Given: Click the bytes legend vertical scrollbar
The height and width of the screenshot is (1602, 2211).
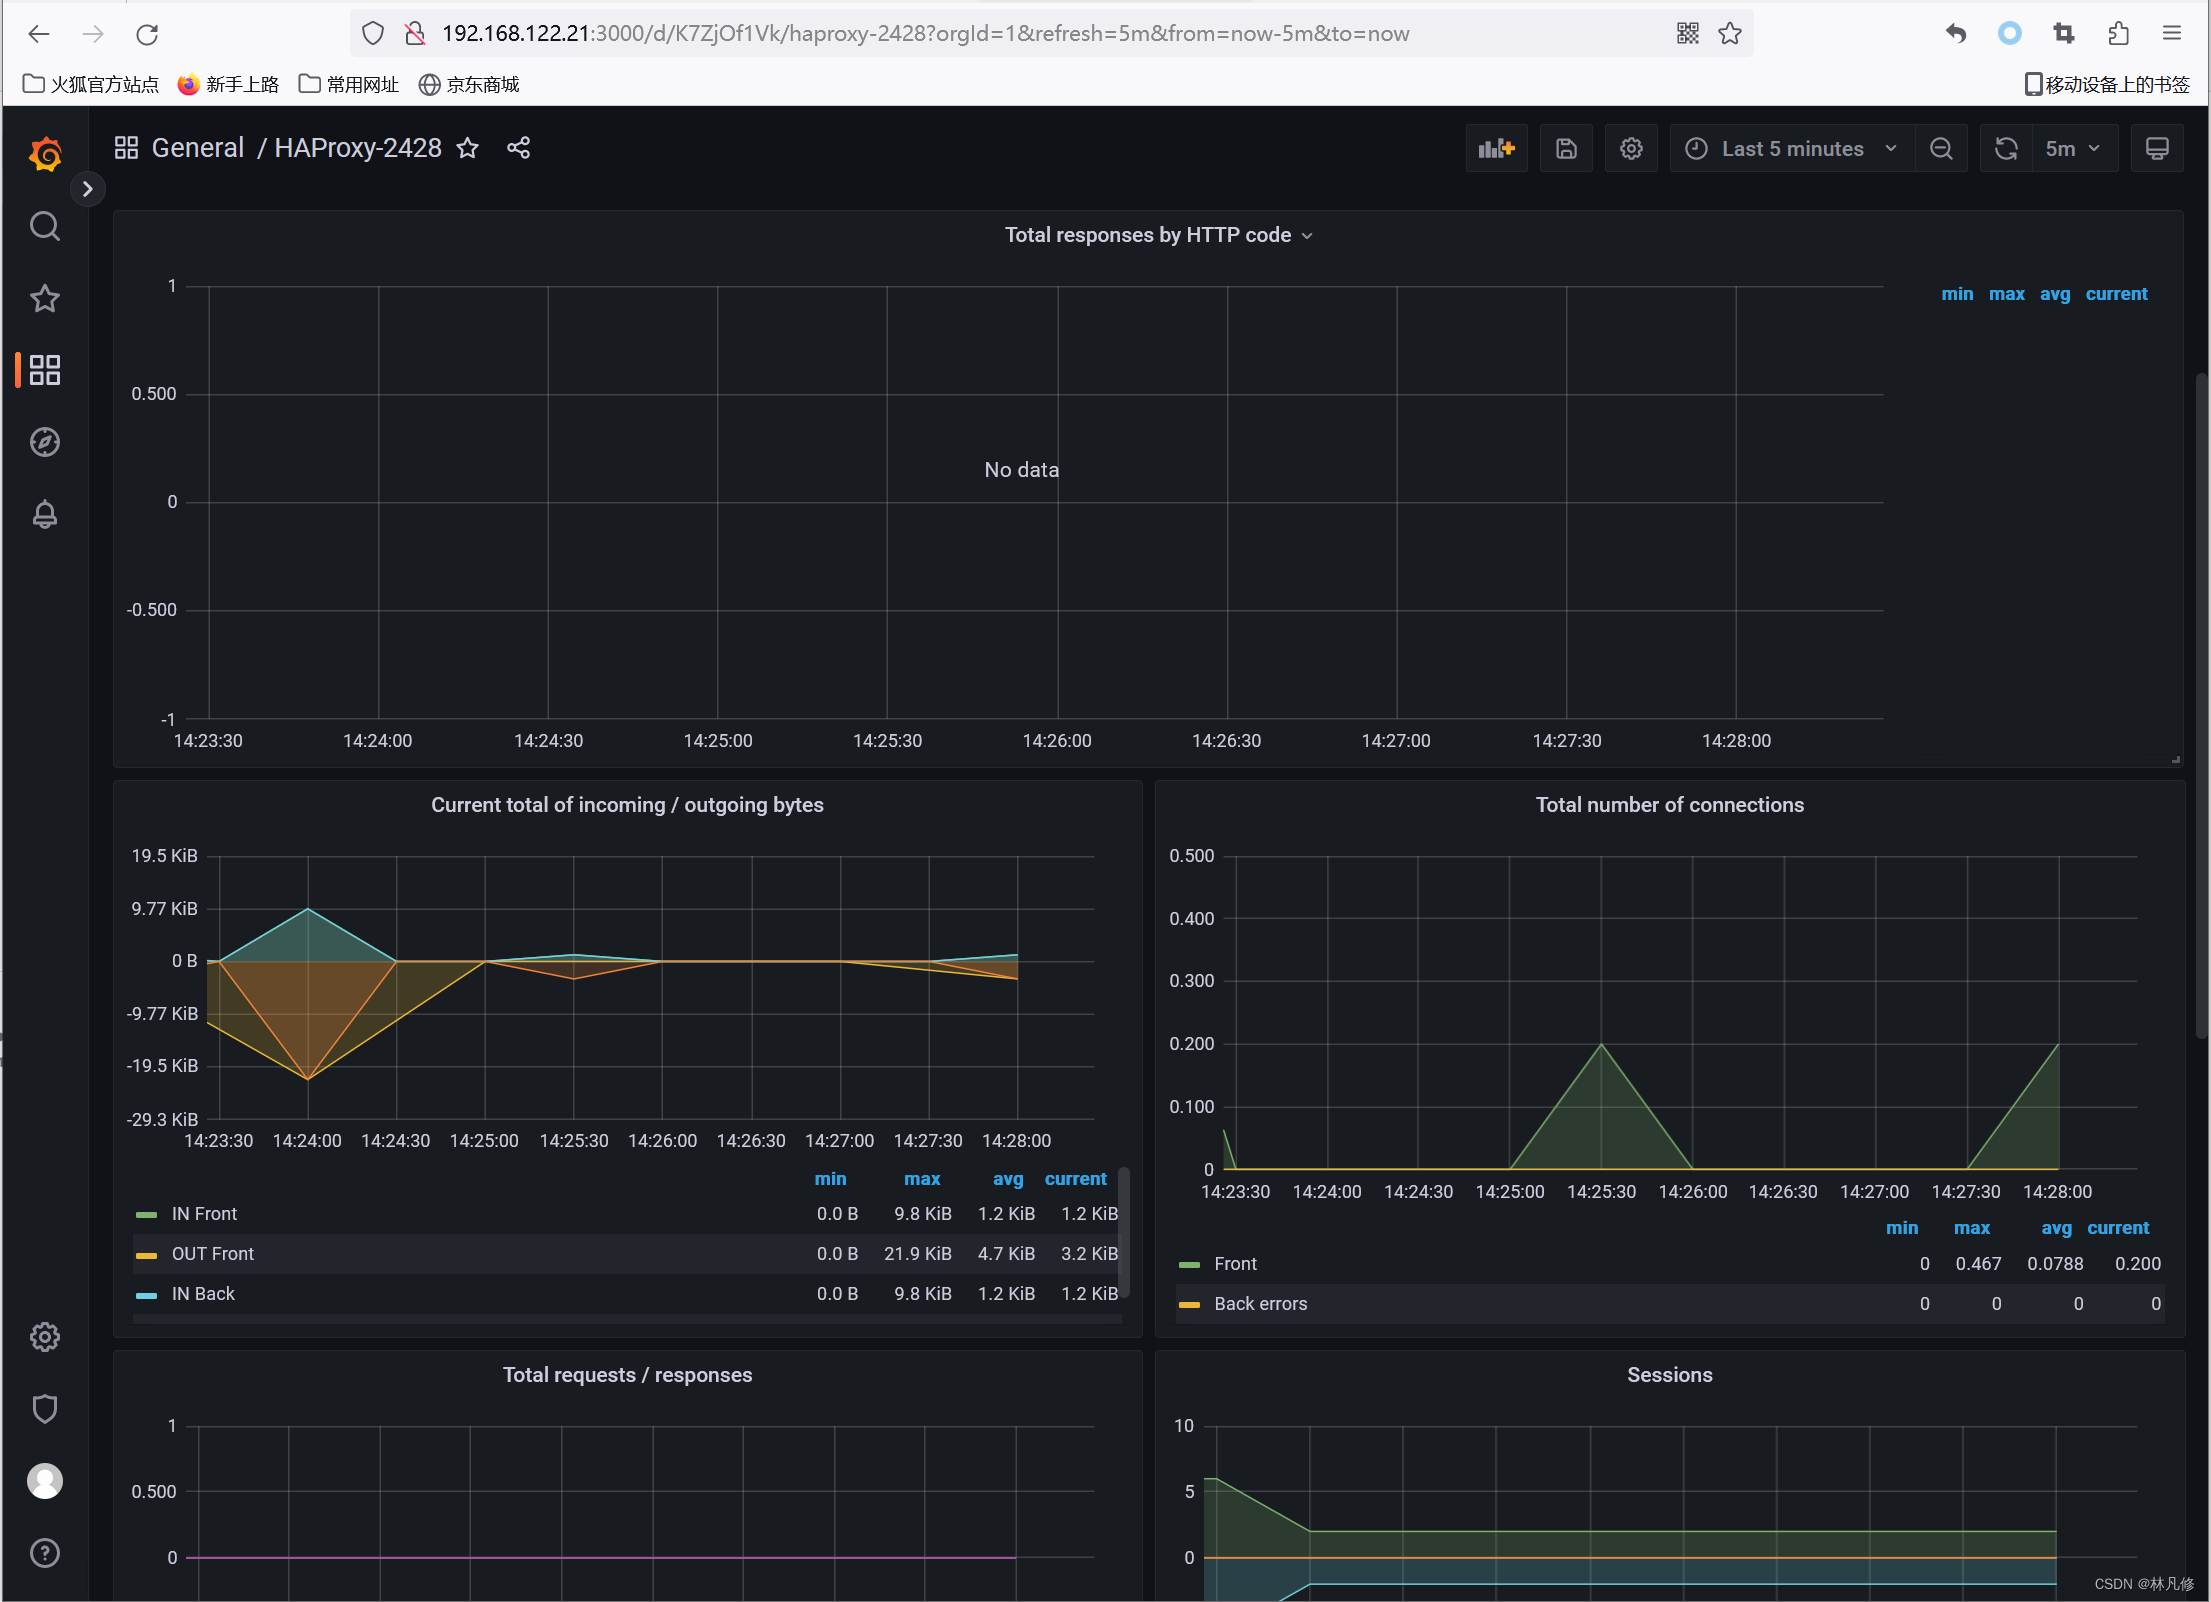Looking at the screenshot, I should 1123,1232.
